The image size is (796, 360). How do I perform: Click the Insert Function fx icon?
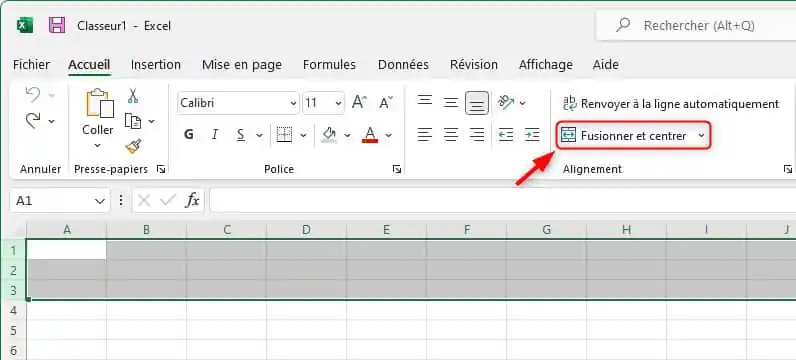pos(192,201)
